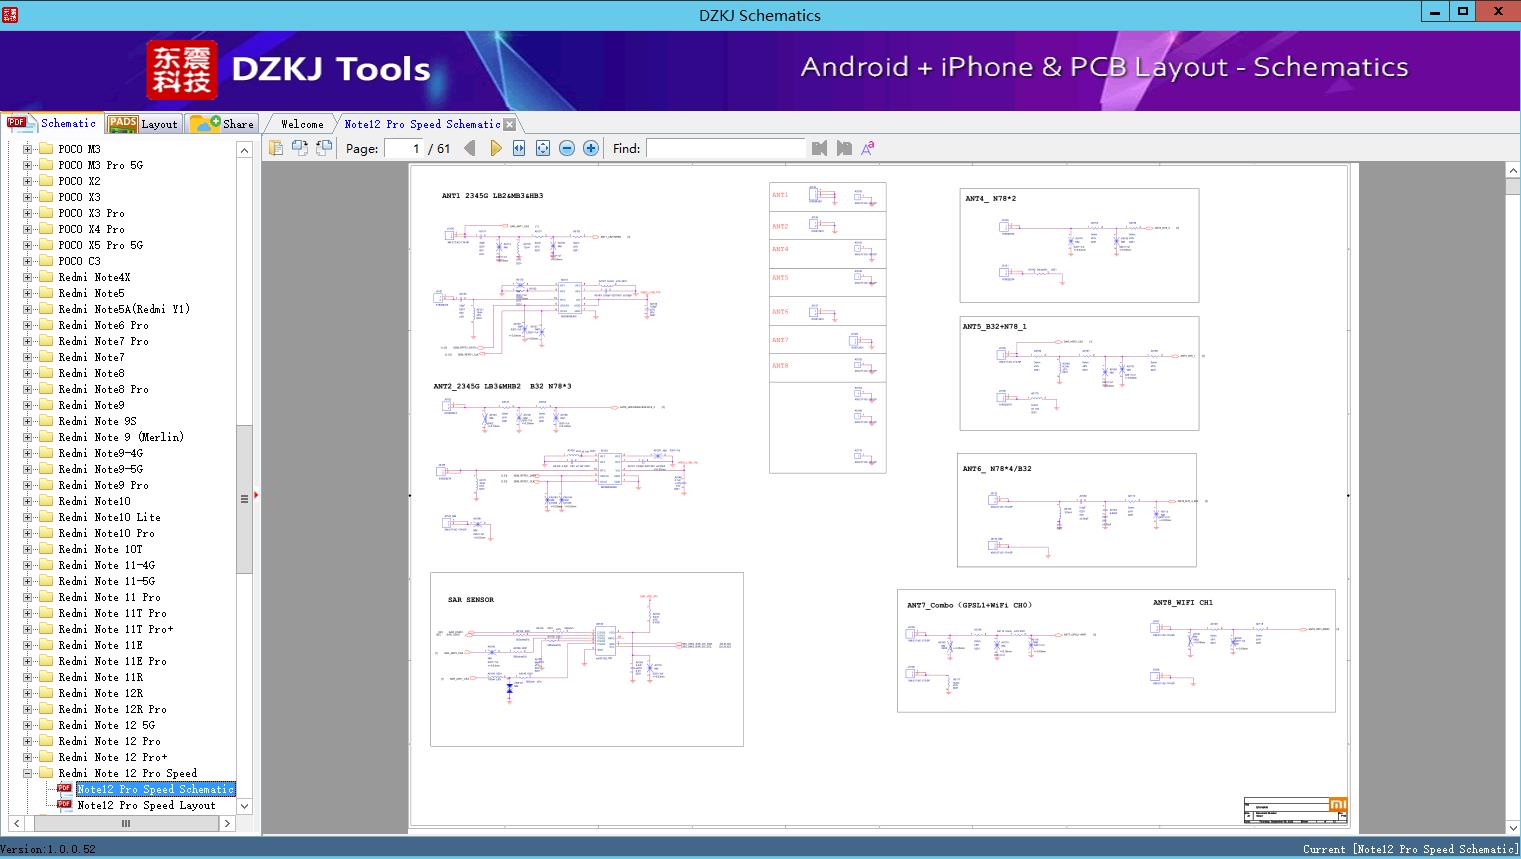Click the tree horizontal scroll right arrow
The width and height of the screenshot is (1521, 859).
(227, 823)
